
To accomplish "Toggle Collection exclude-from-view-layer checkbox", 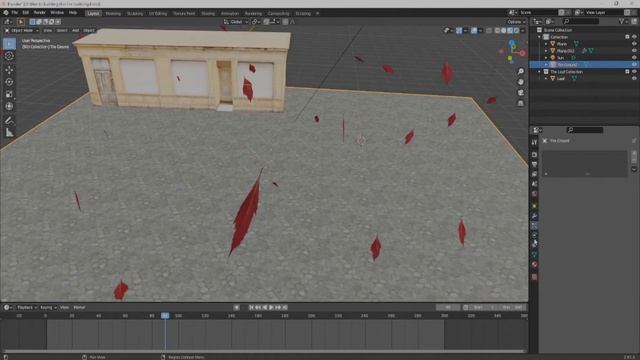I will click(627, 37).
